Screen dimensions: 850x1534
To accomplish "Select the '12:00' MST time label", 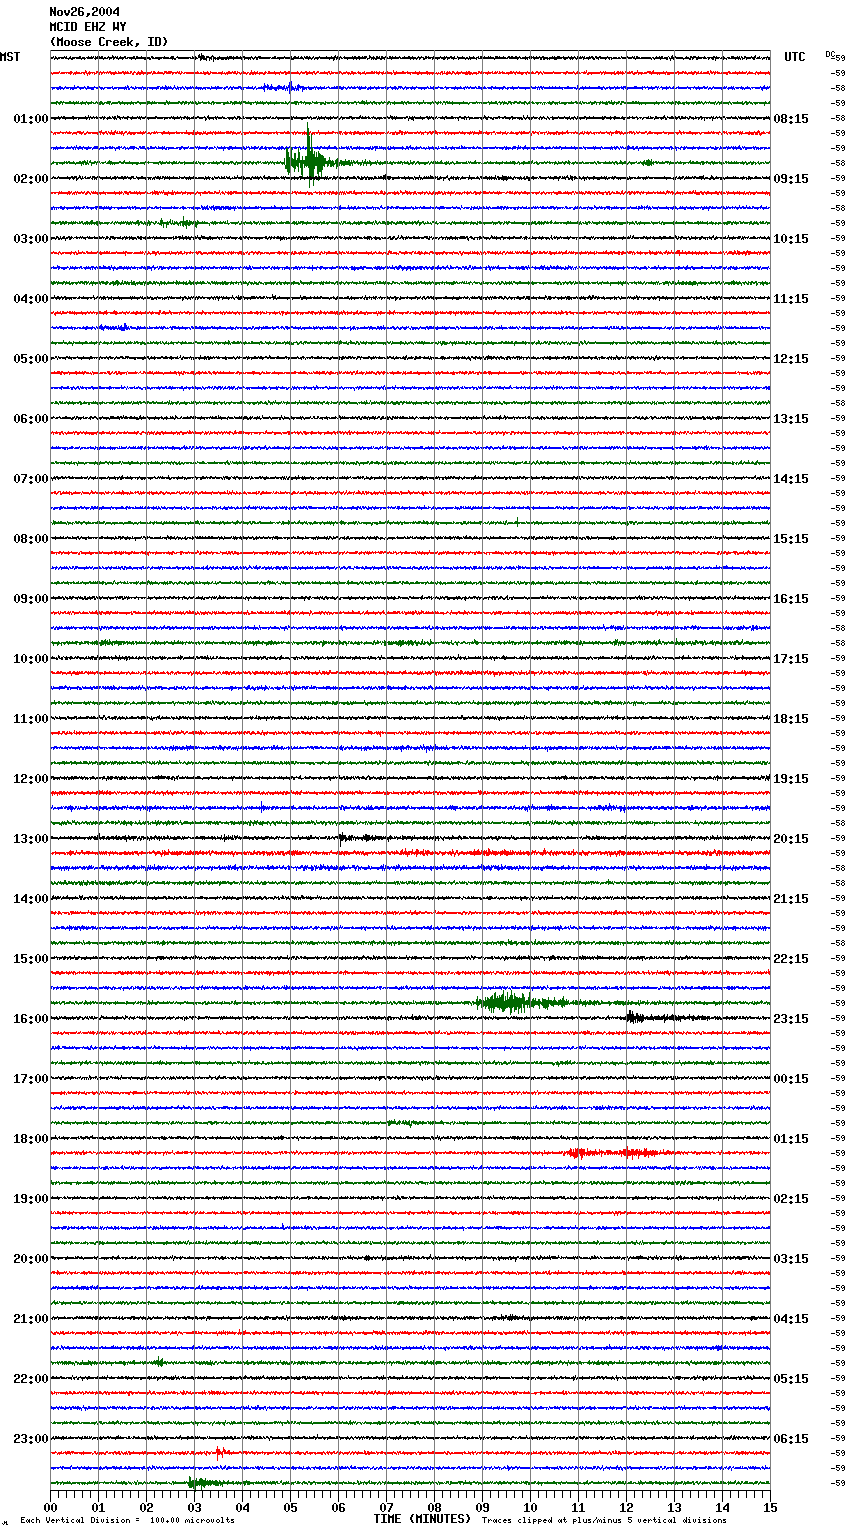I will click(x=31, y=779).
